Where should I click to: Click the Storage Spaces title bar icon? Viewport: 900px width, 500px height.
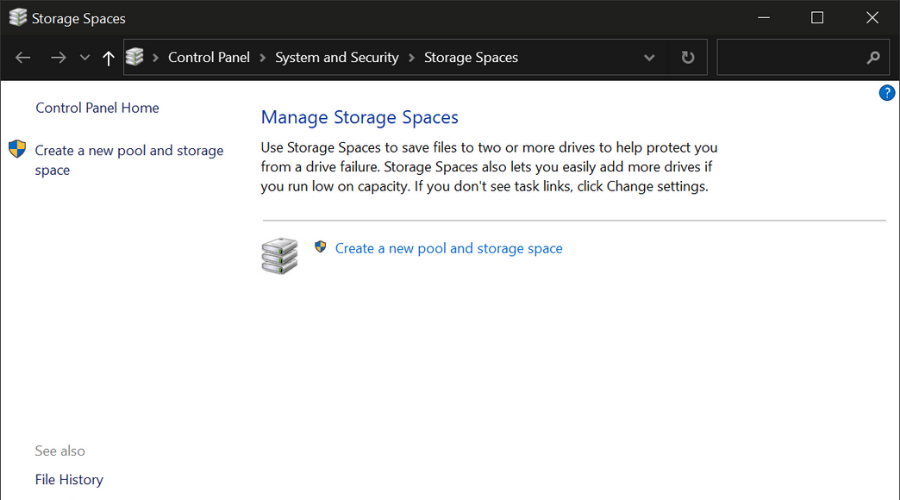[x=18, y=18]
